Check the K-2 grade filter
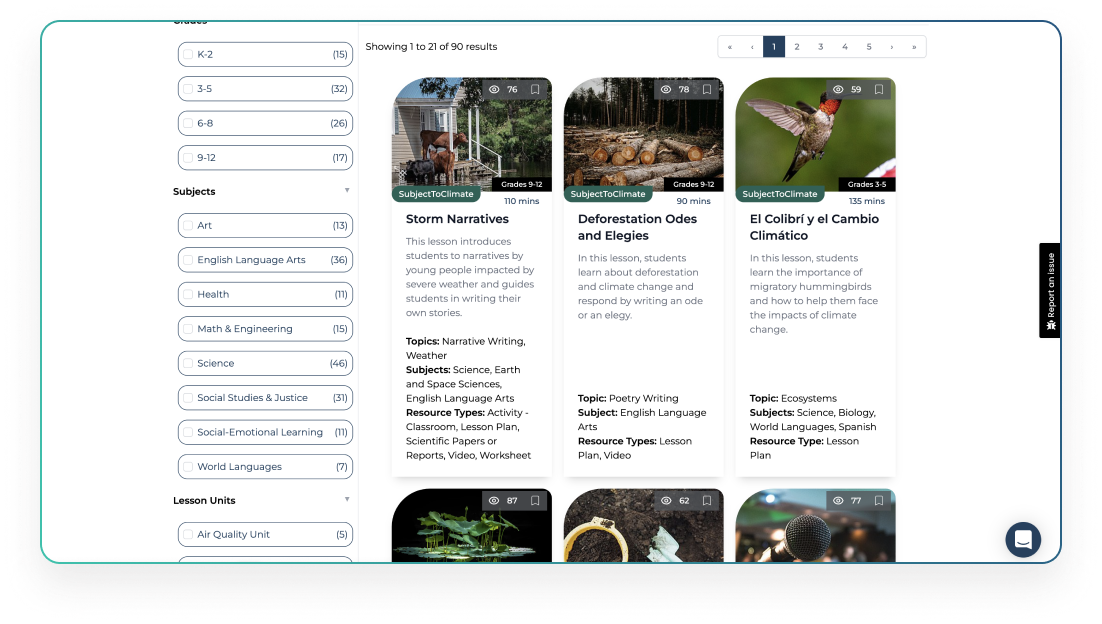The width and height of the screenshot is (1102, 624). click(187, 54)
